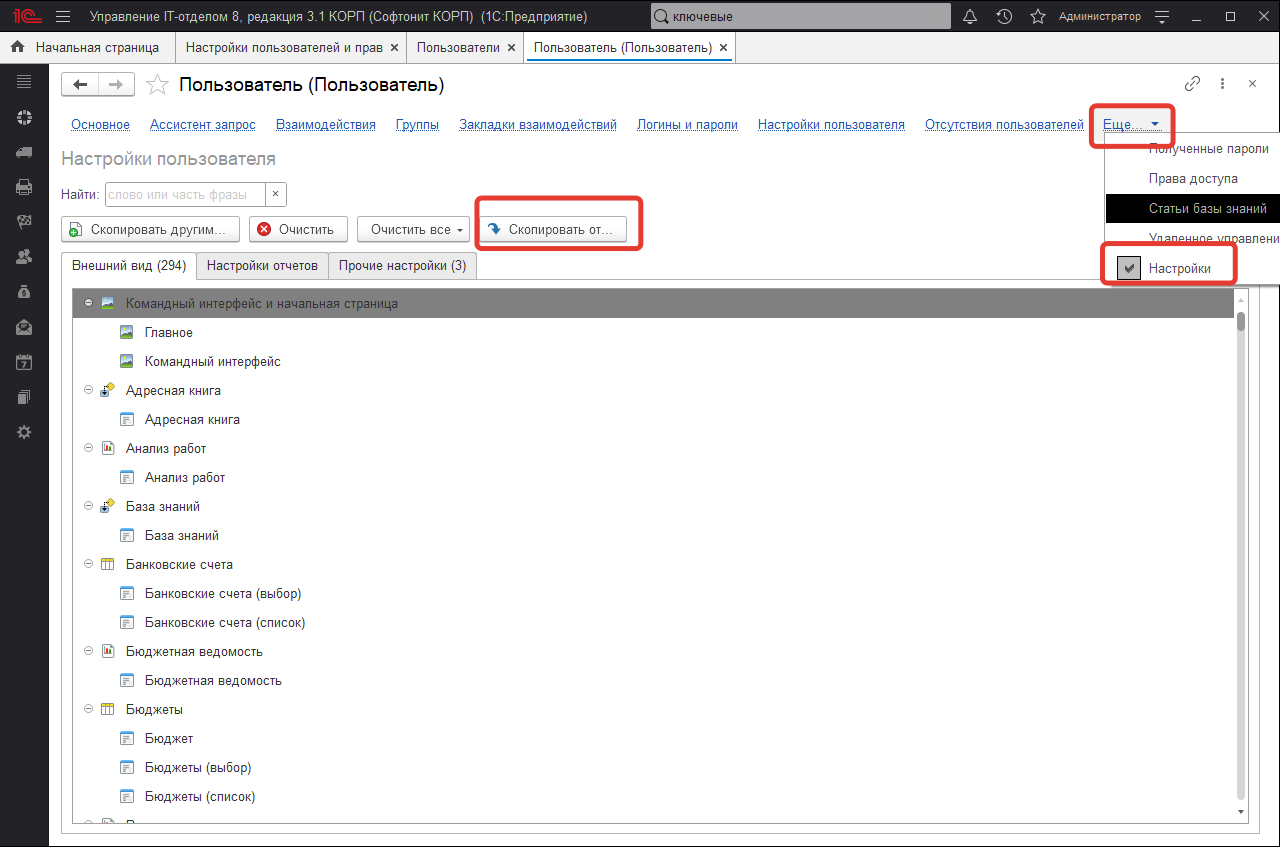Open the gear administration icon in sidebar

point(24,432)
